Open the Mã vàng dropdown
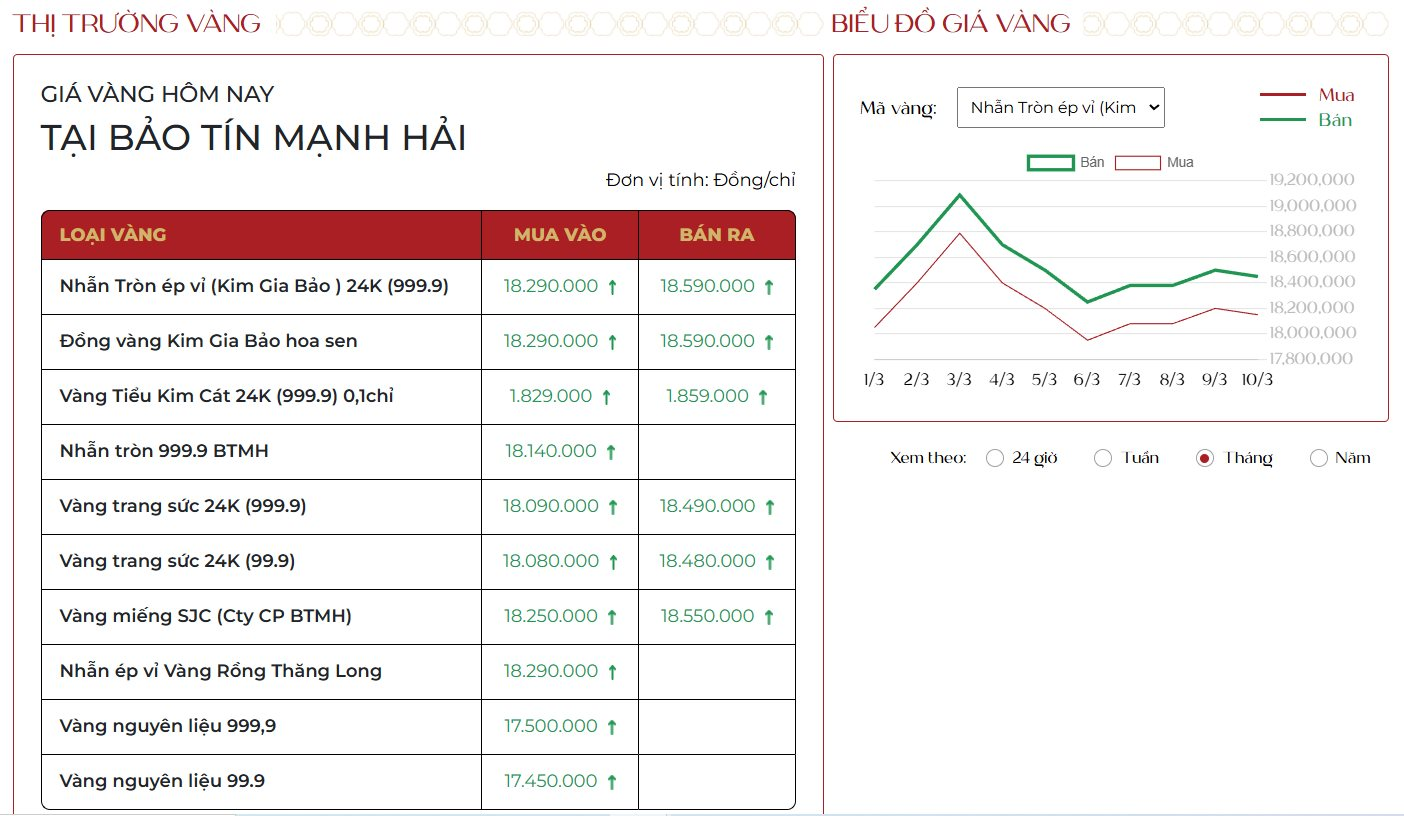1404x816 pixels. pyautogui.click(x=1061, y=107)
